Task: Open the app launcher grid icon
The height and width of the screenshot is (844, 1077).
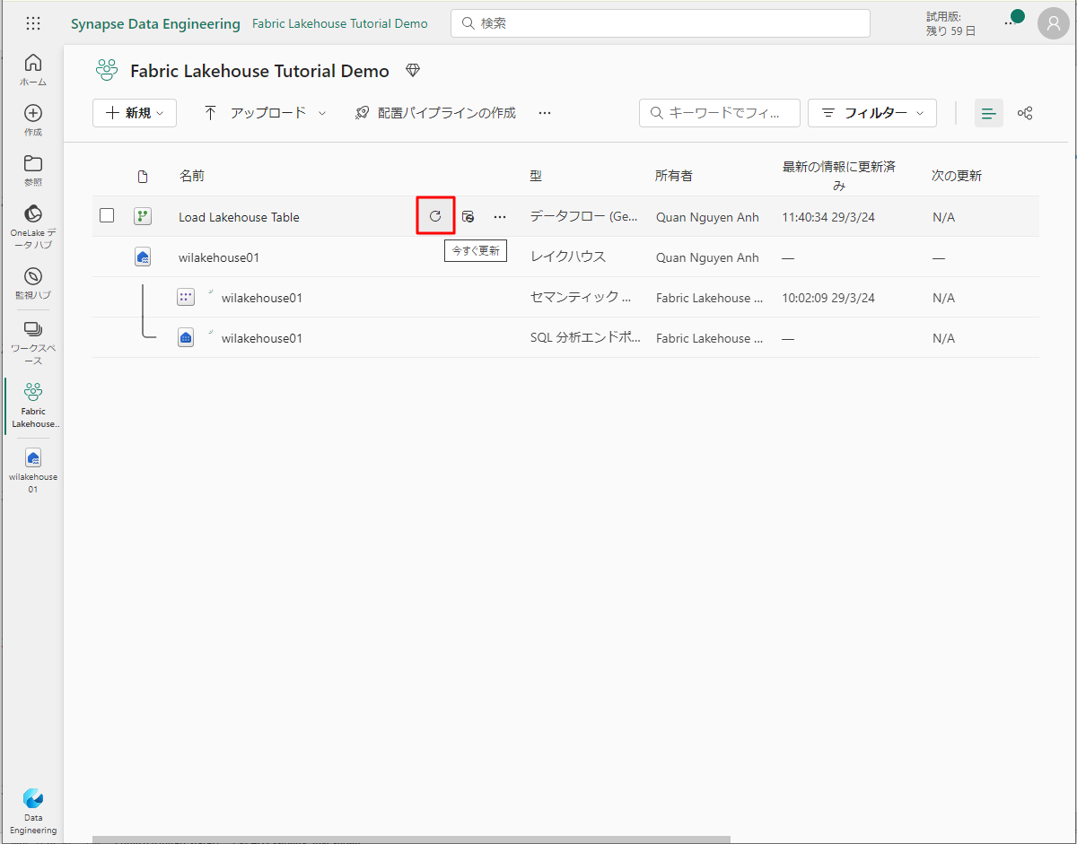Action: [33, 23]
